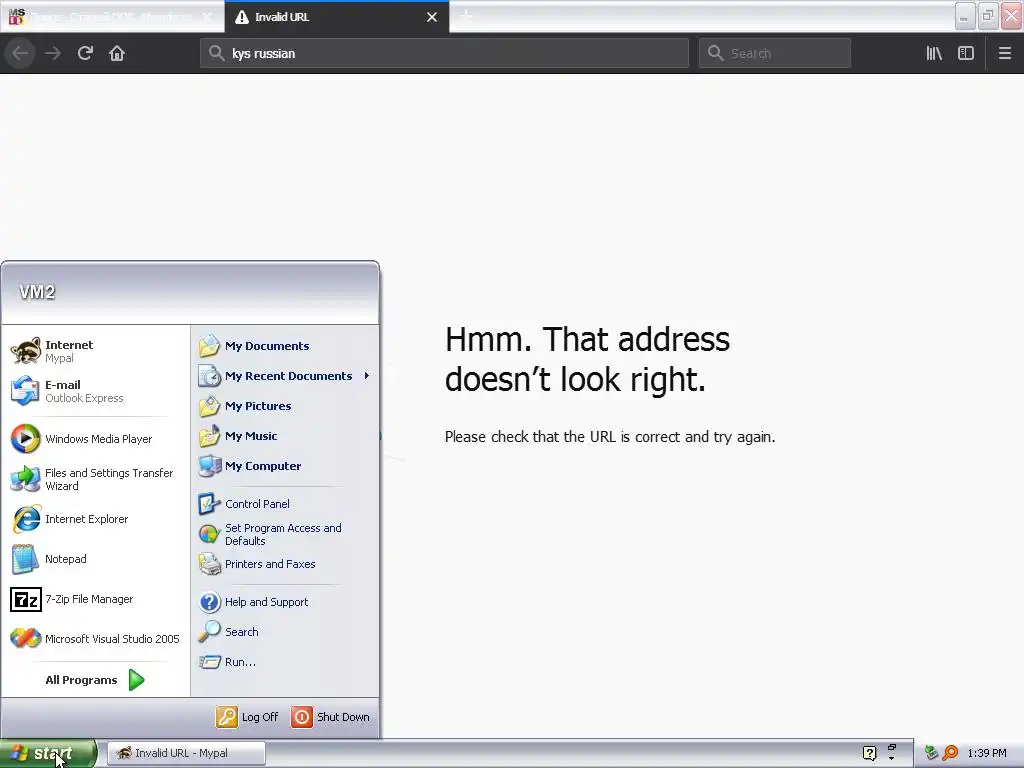Reload the current page
Screen dimensions: 1024x768
pos(85,53)
